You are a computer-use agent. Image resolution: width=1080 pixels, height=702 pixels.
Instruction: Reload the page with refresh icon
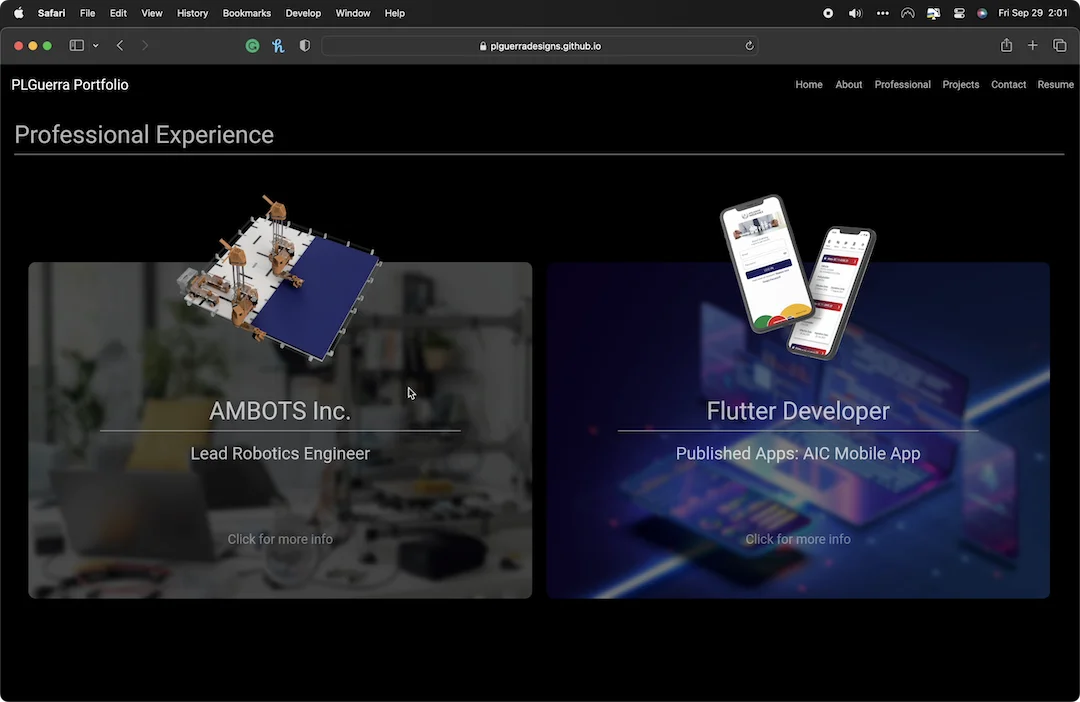tap(749, 46)
